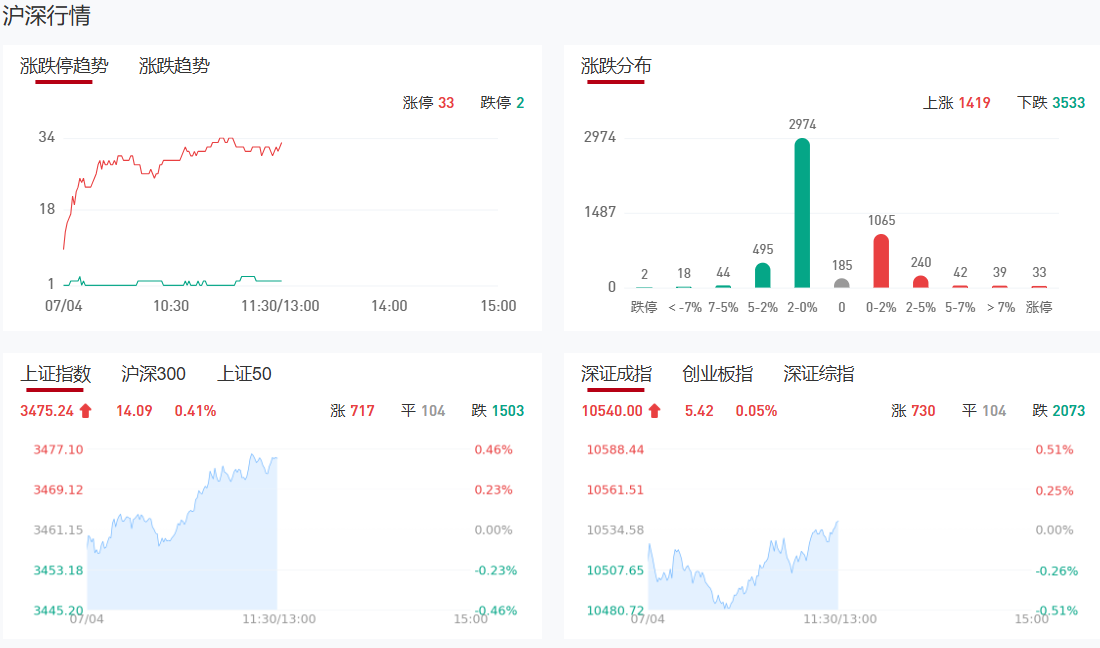Screen dimensions: 1100x648
Task: Click the red up arrow beside 10540.00
Action: pyautogui.click(x=654, y=410)
